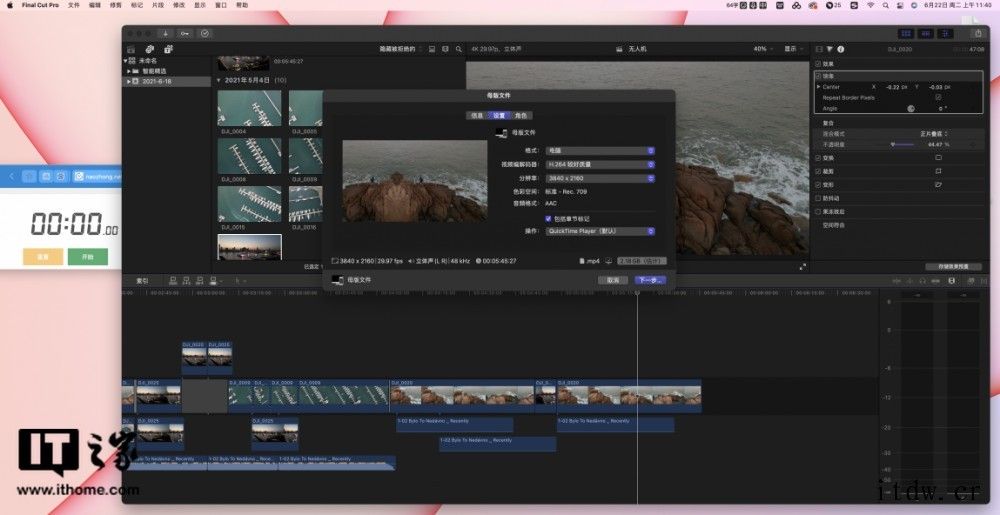This screenshot has height=515, width=1000.
Task: Open the video inspector film icon
Action: point(820,49)
